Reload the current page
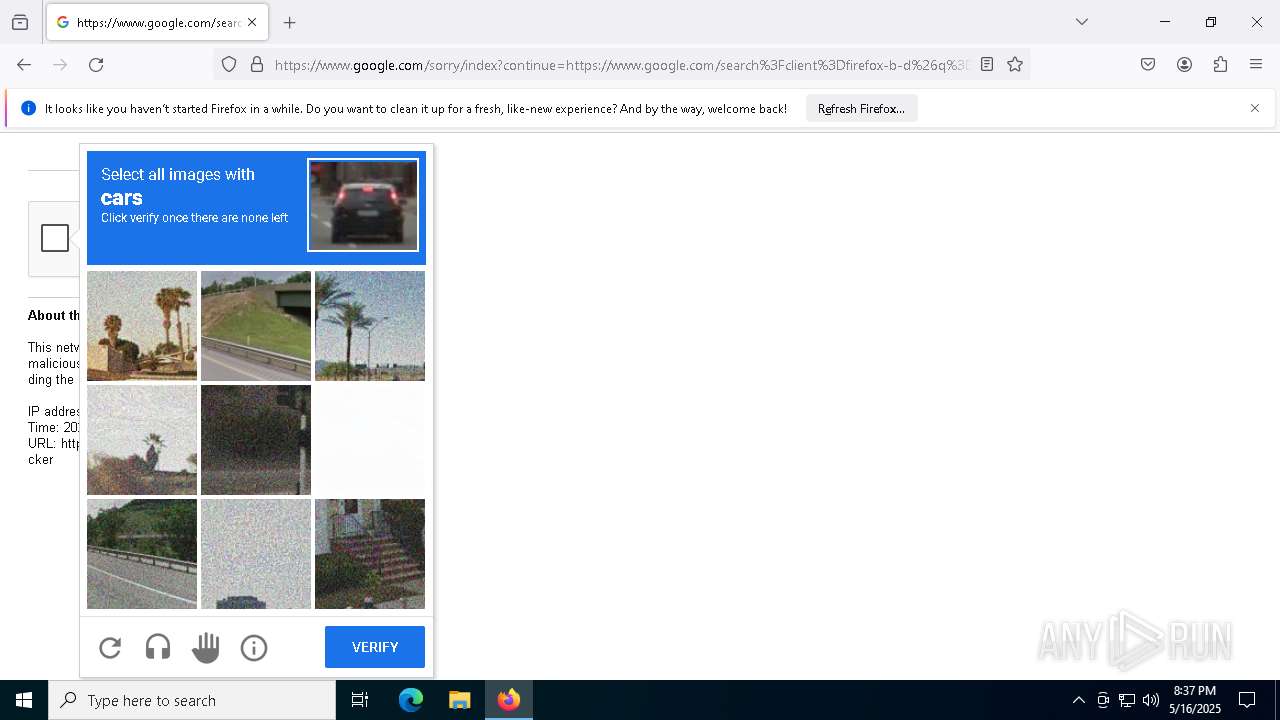 pos(96,65)
